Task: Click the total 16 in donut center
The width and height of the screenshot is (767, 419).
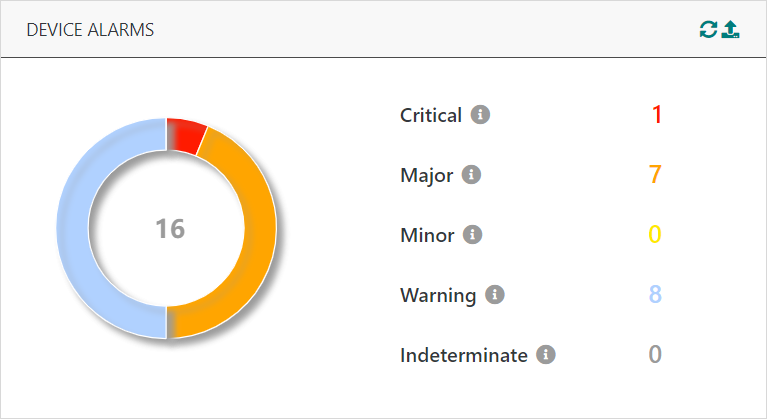Action: pos(169,229)
